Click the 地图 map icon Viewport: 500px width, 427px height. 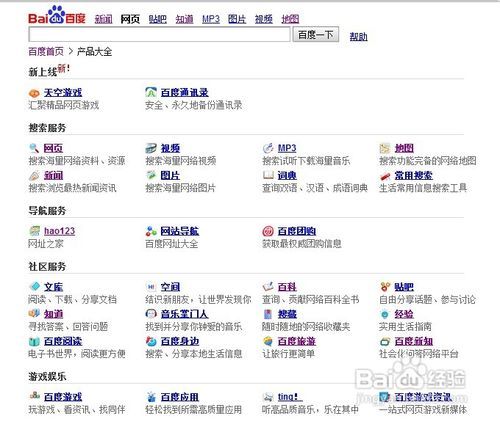(x=385, y=148)
